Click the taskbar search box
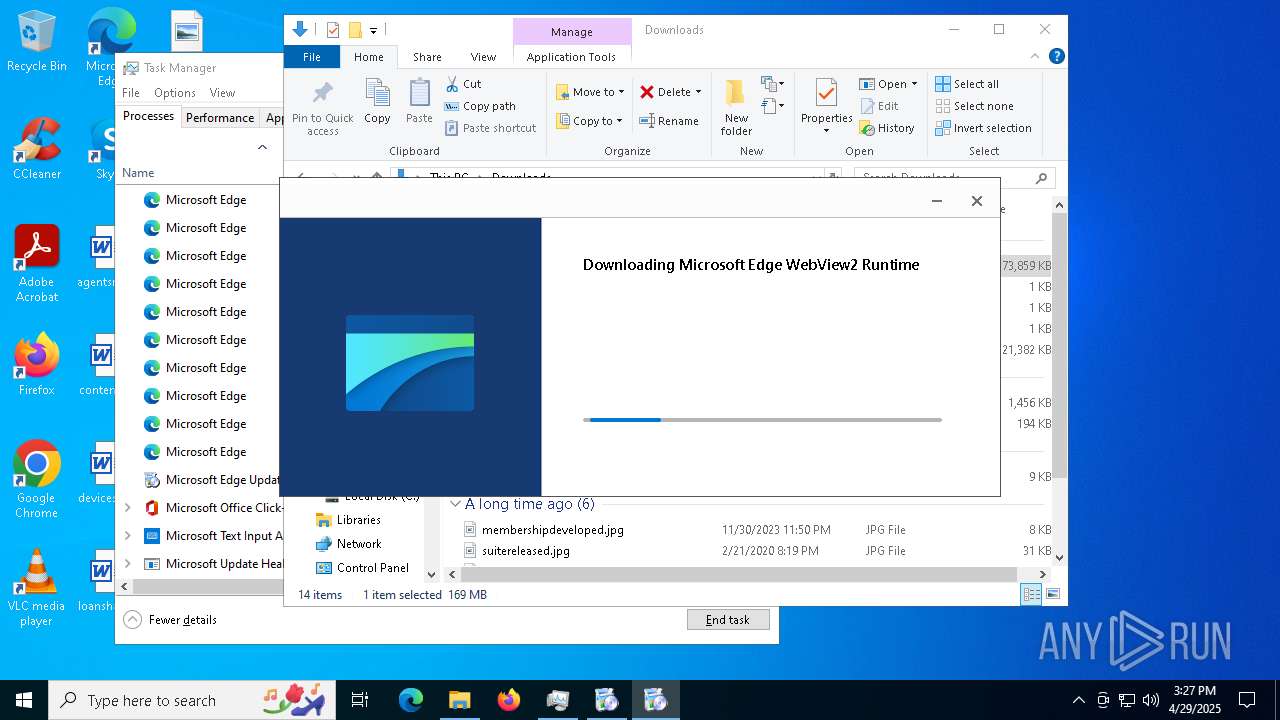Screen dimensions: 1280x720 pos(192,700)
